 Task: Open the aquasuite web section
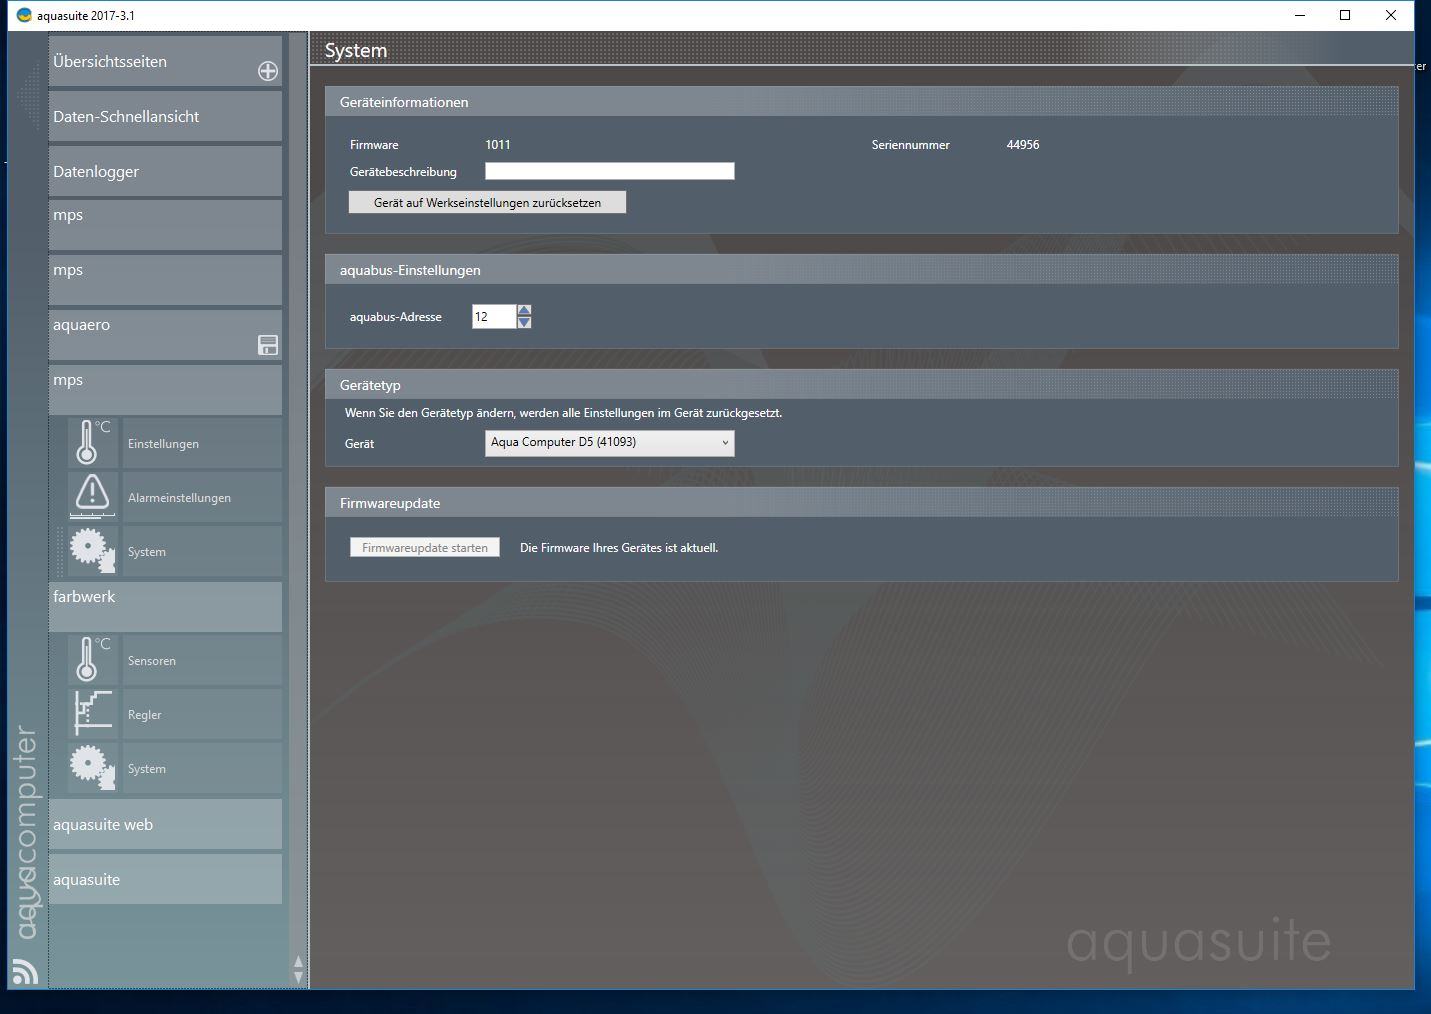pyautogui.click(x=165, y=824)
